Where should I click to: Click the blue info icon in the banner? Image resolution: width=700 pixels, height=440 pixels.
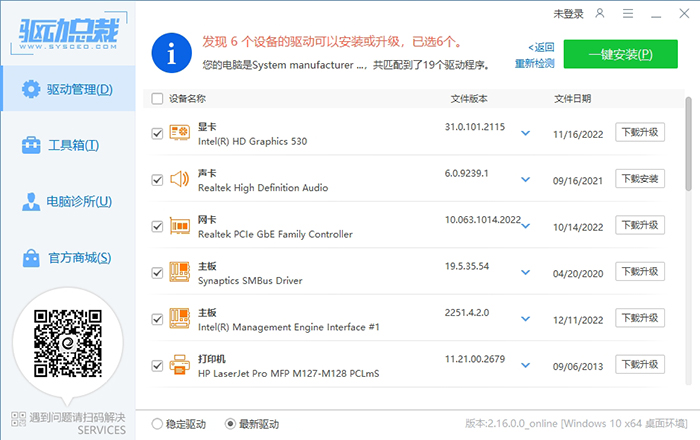(x=175, y=53)
